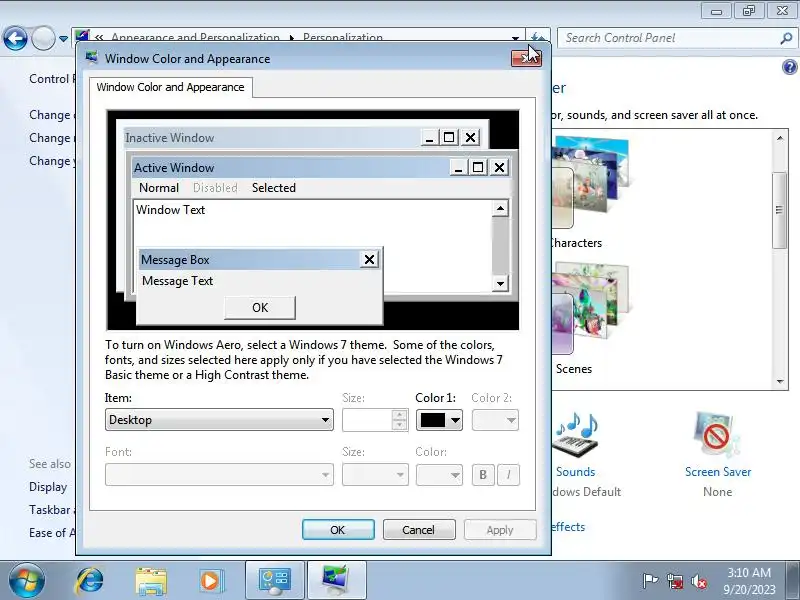Open the Item dropdown showing Desktop
Image resolution: width=800 pixels, height=600 pixels.
pyautogui.click(x=219, y=420)
